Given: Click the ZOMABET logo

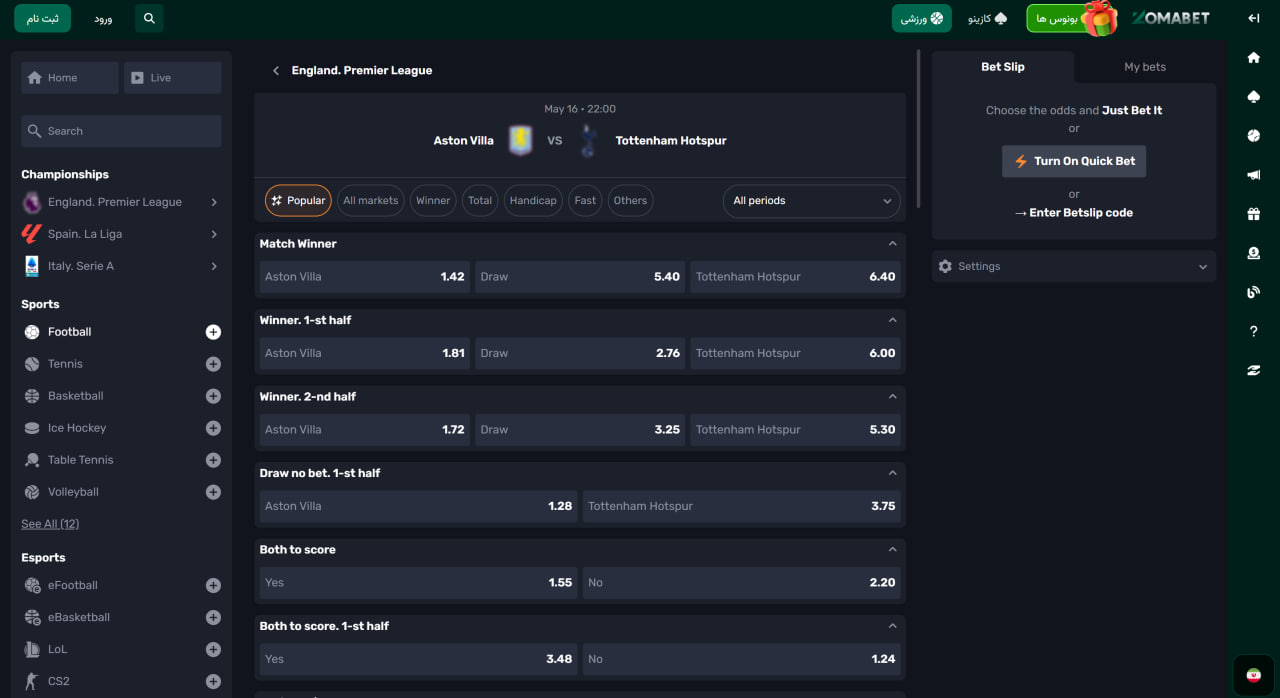Looking at the screenshot, I should click(x=1171, y=17).
